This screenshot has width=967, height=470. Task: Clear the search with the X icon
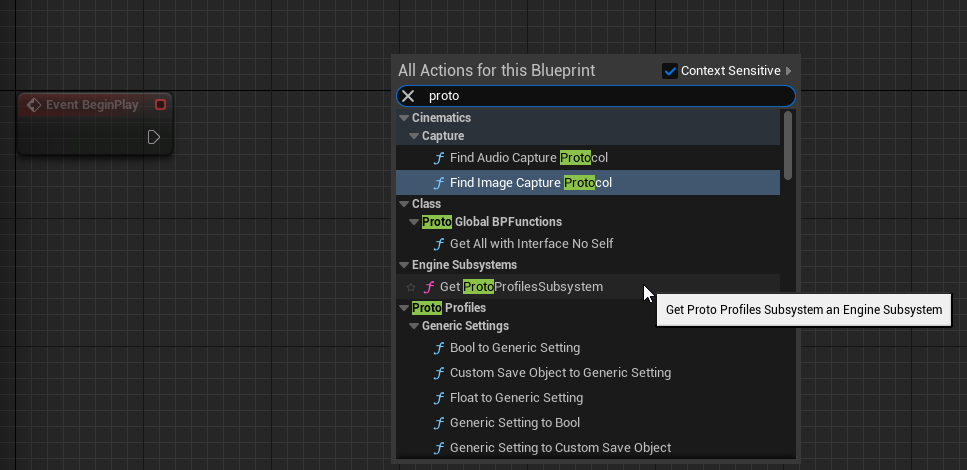tap(408, 96)
